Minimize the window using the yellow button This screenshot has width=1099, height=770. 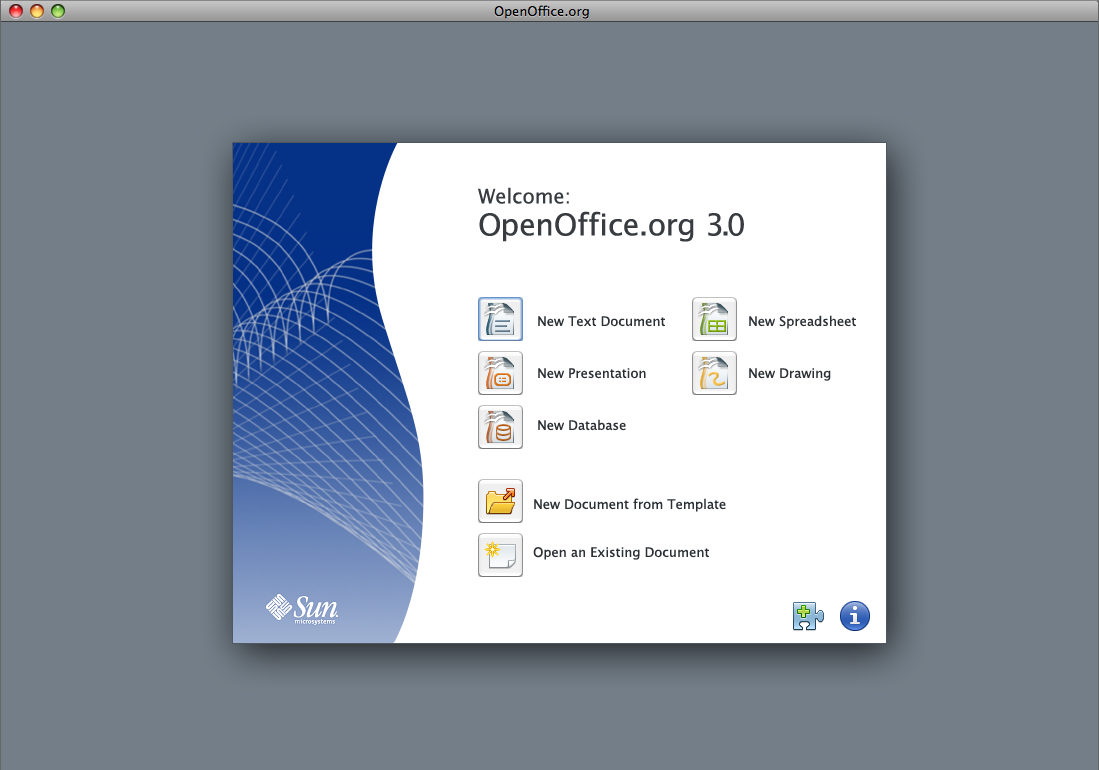click(x=37, y=11)
